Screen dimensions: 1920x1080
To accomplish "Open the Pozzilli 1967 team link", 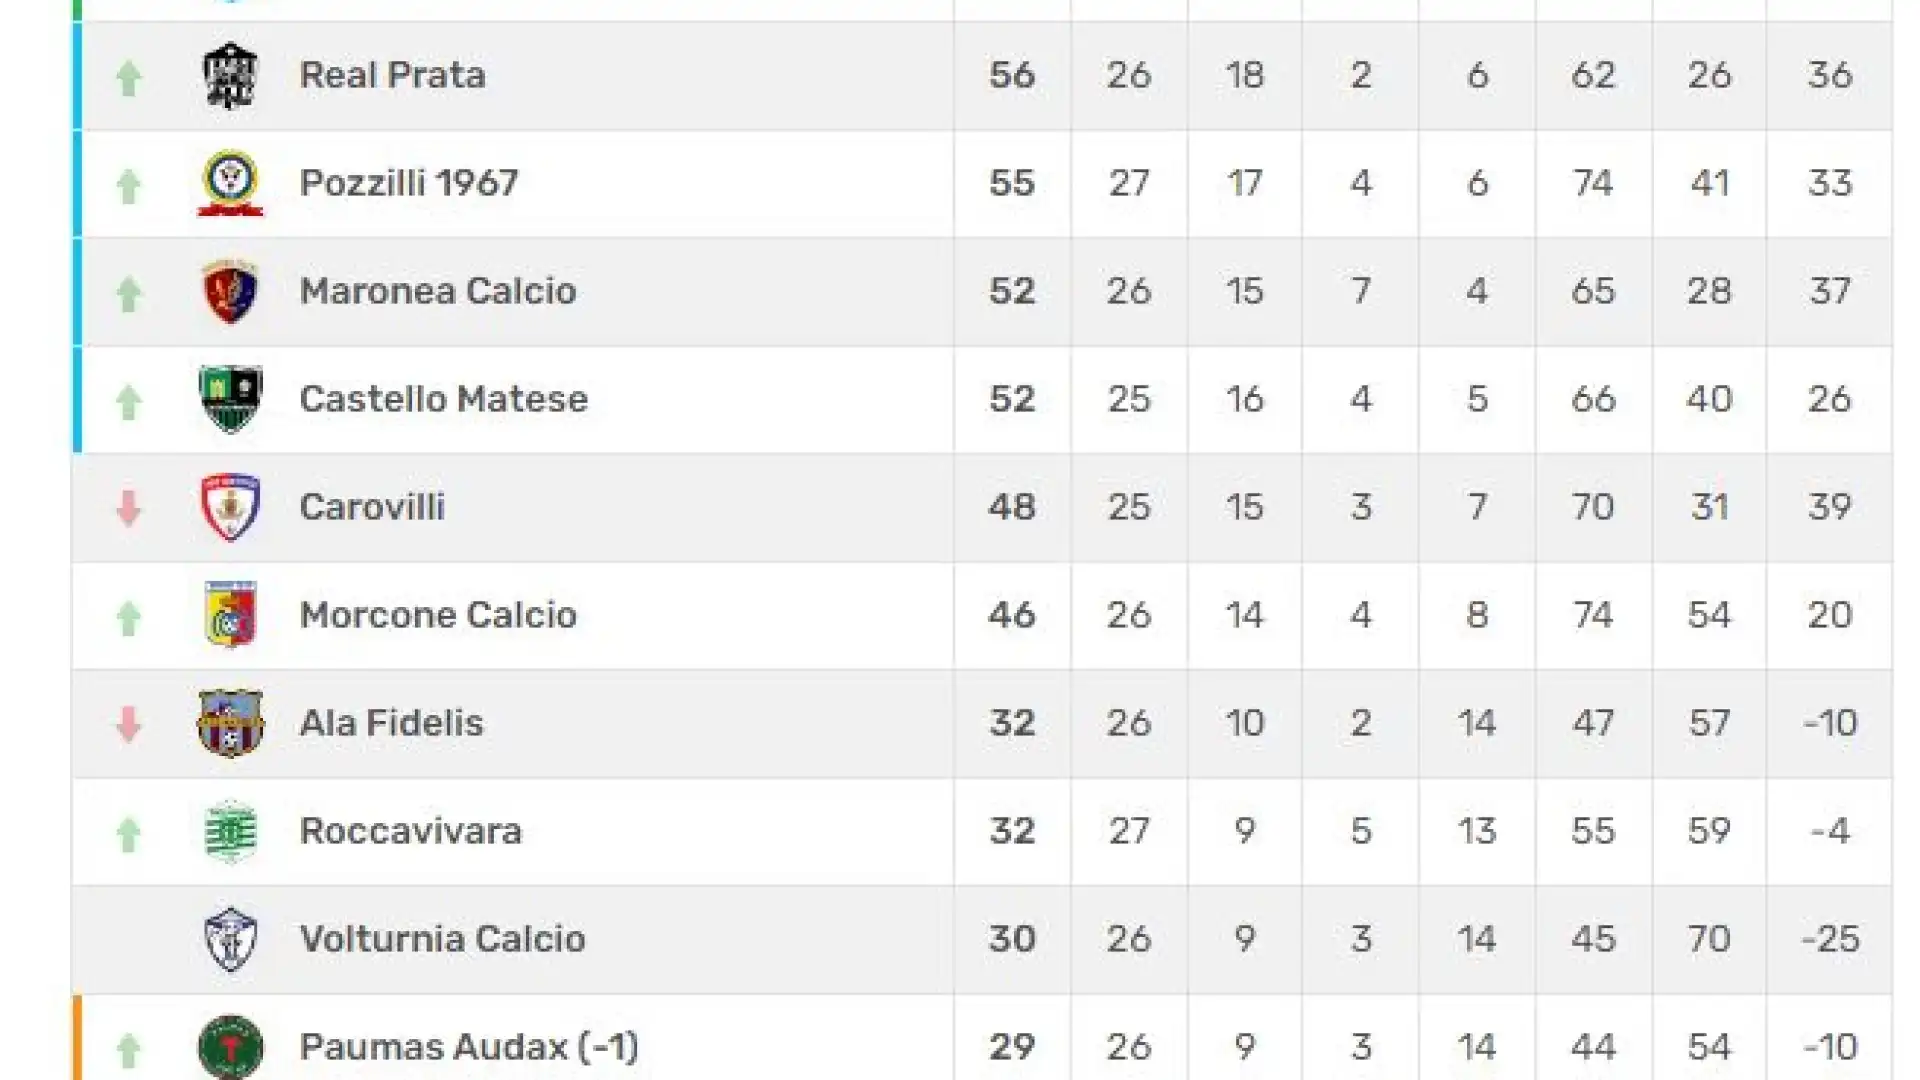I will (409, 183).
